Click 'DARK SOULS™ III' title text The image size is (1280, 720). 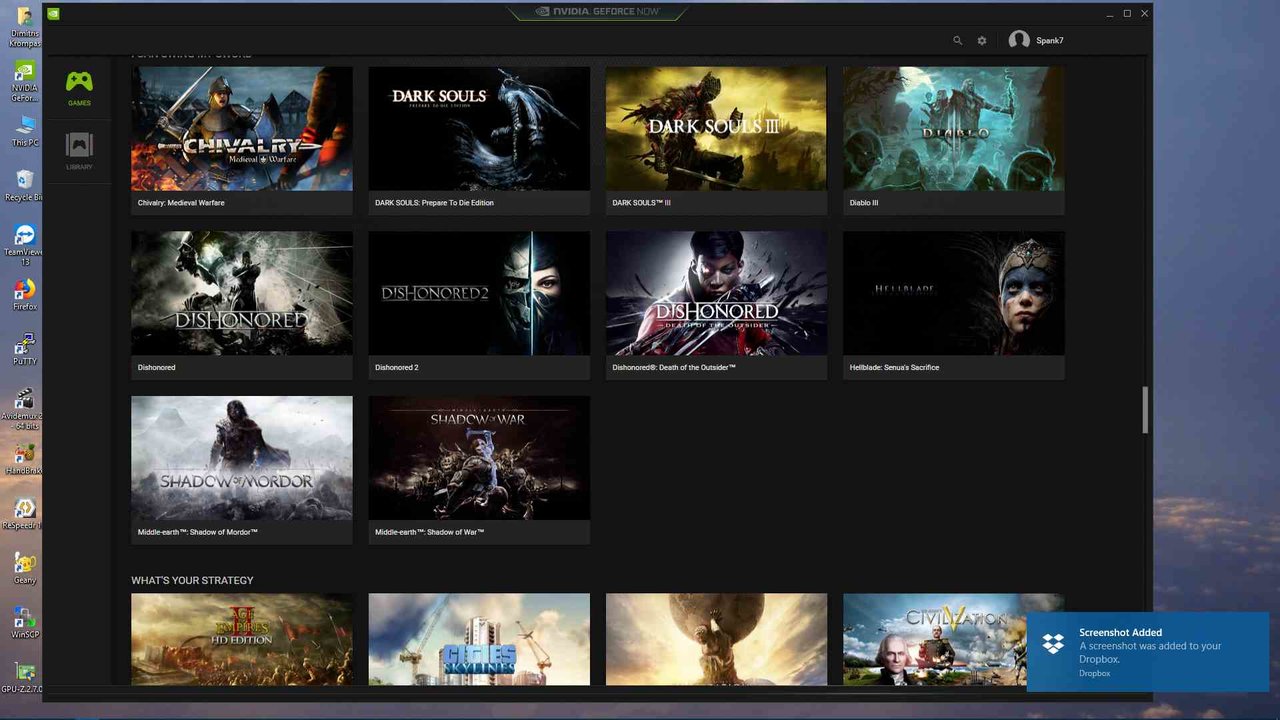(x=641, y=203)
